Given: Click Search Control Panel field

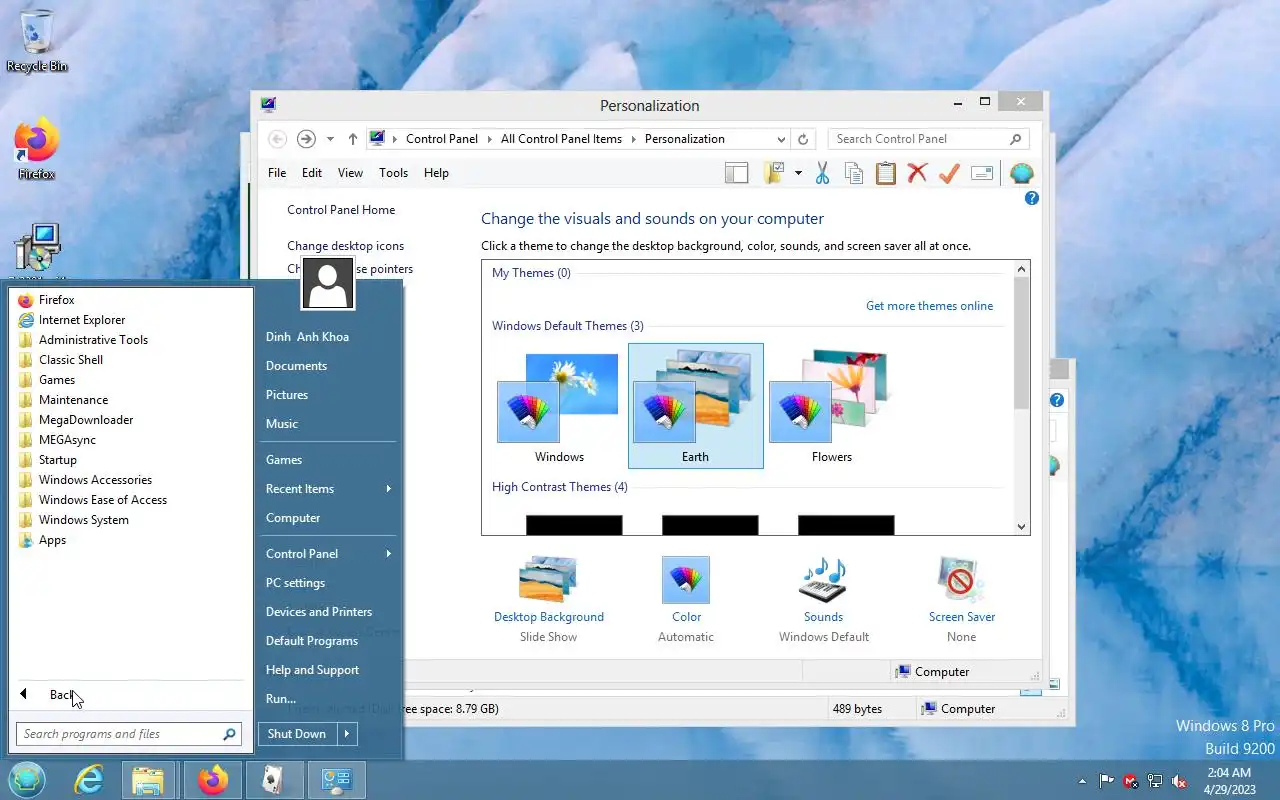Looking at the screenshot, I should pyautogui.click(x=927, y=139).
